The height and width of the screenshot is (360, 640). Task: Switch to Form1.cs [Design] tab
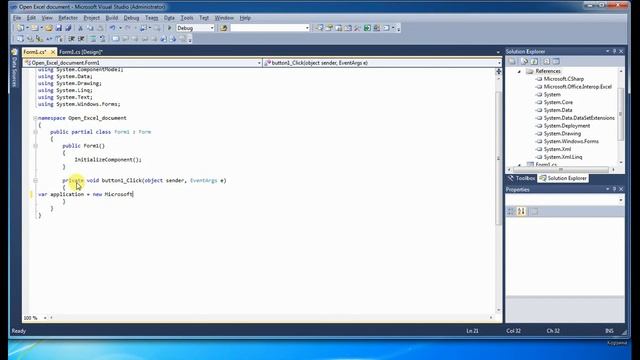coord(81,52)
